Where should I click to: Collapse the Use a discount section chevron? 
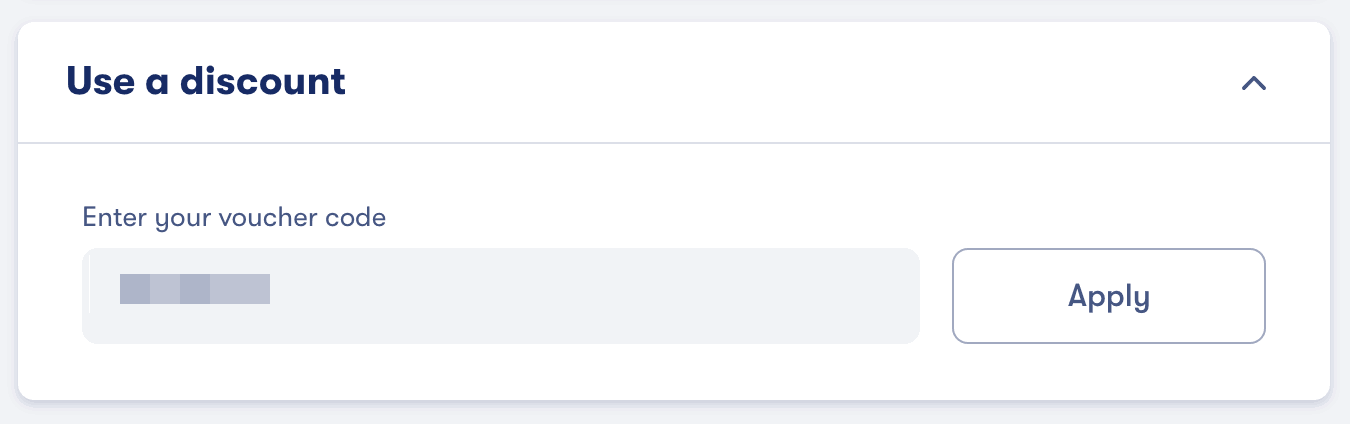coord(1253,84)
